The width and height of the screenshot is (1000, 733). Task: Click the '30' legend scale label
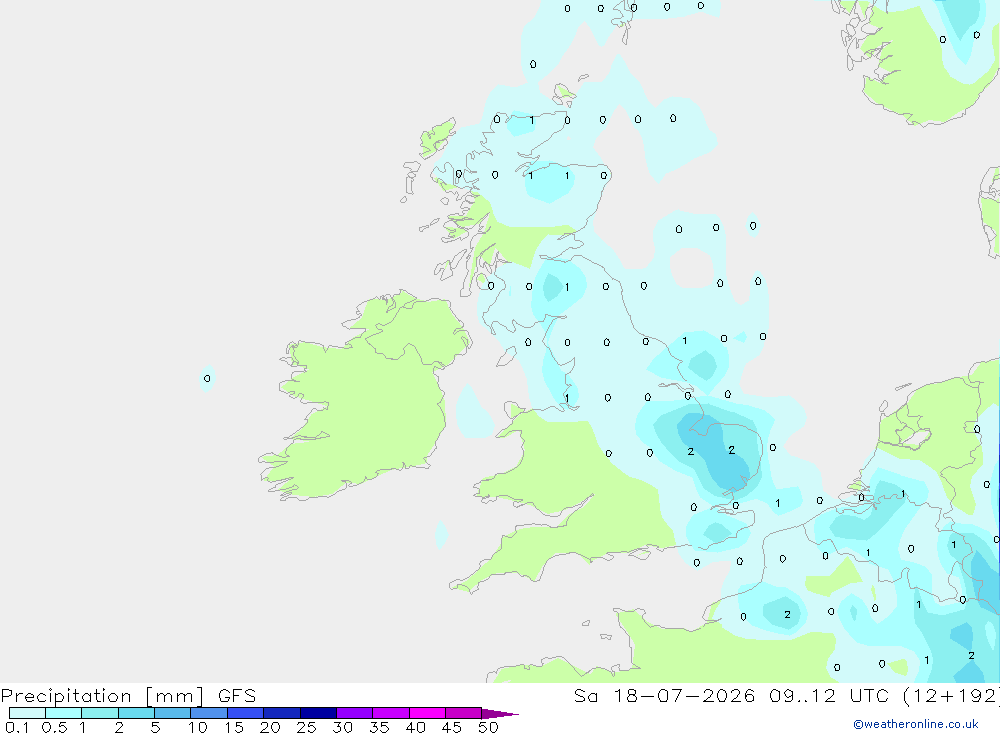343,727
